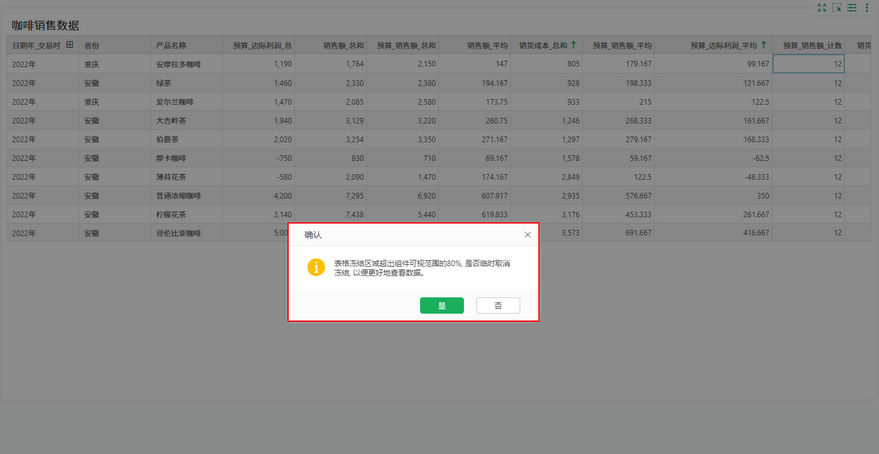This screenshot has height=454, width=879.
Task: Click the 销售额_平均 column header
Action: (487, 45)
